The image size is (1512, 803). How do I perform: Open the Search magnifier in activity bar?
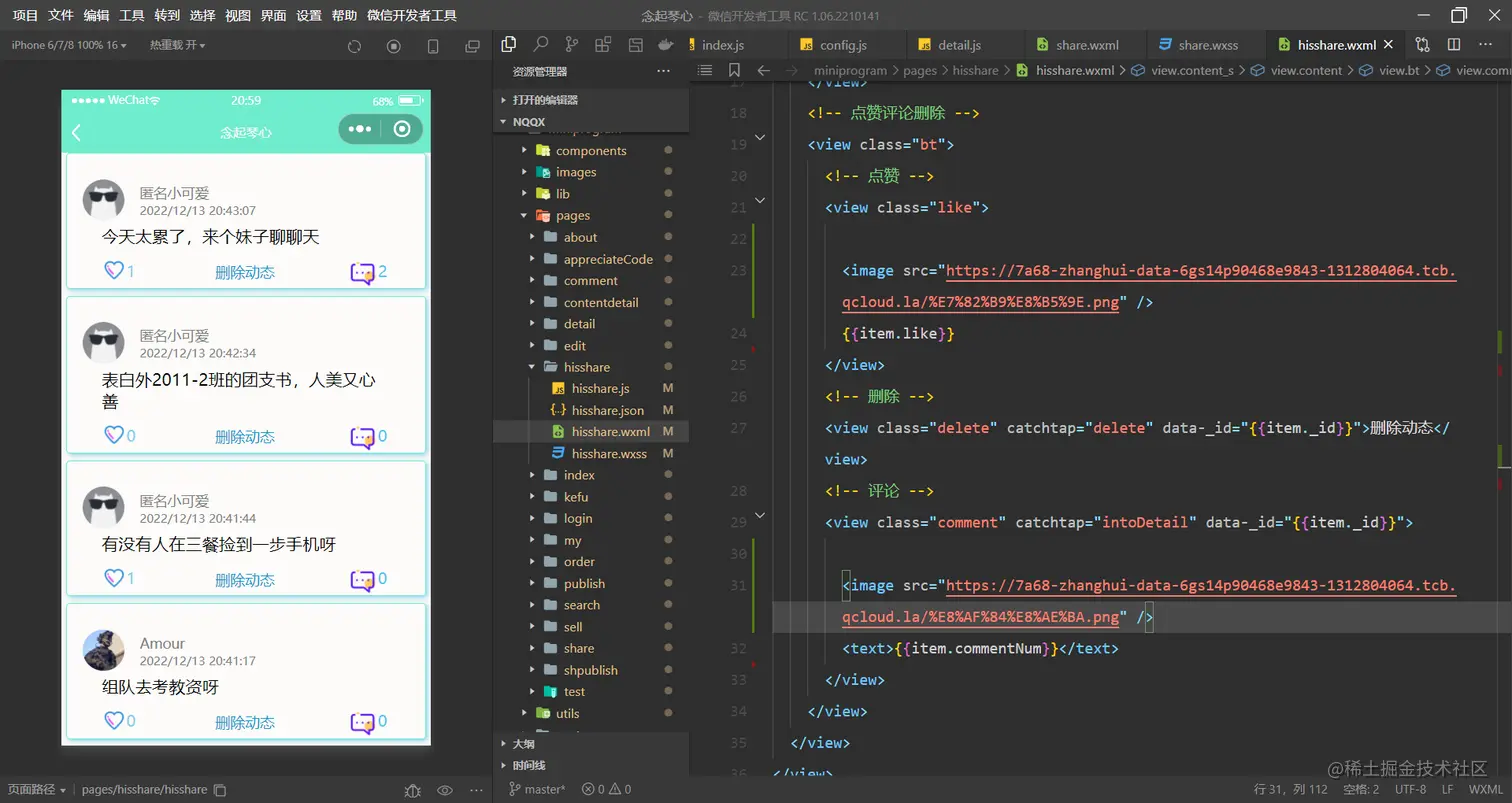541,44
